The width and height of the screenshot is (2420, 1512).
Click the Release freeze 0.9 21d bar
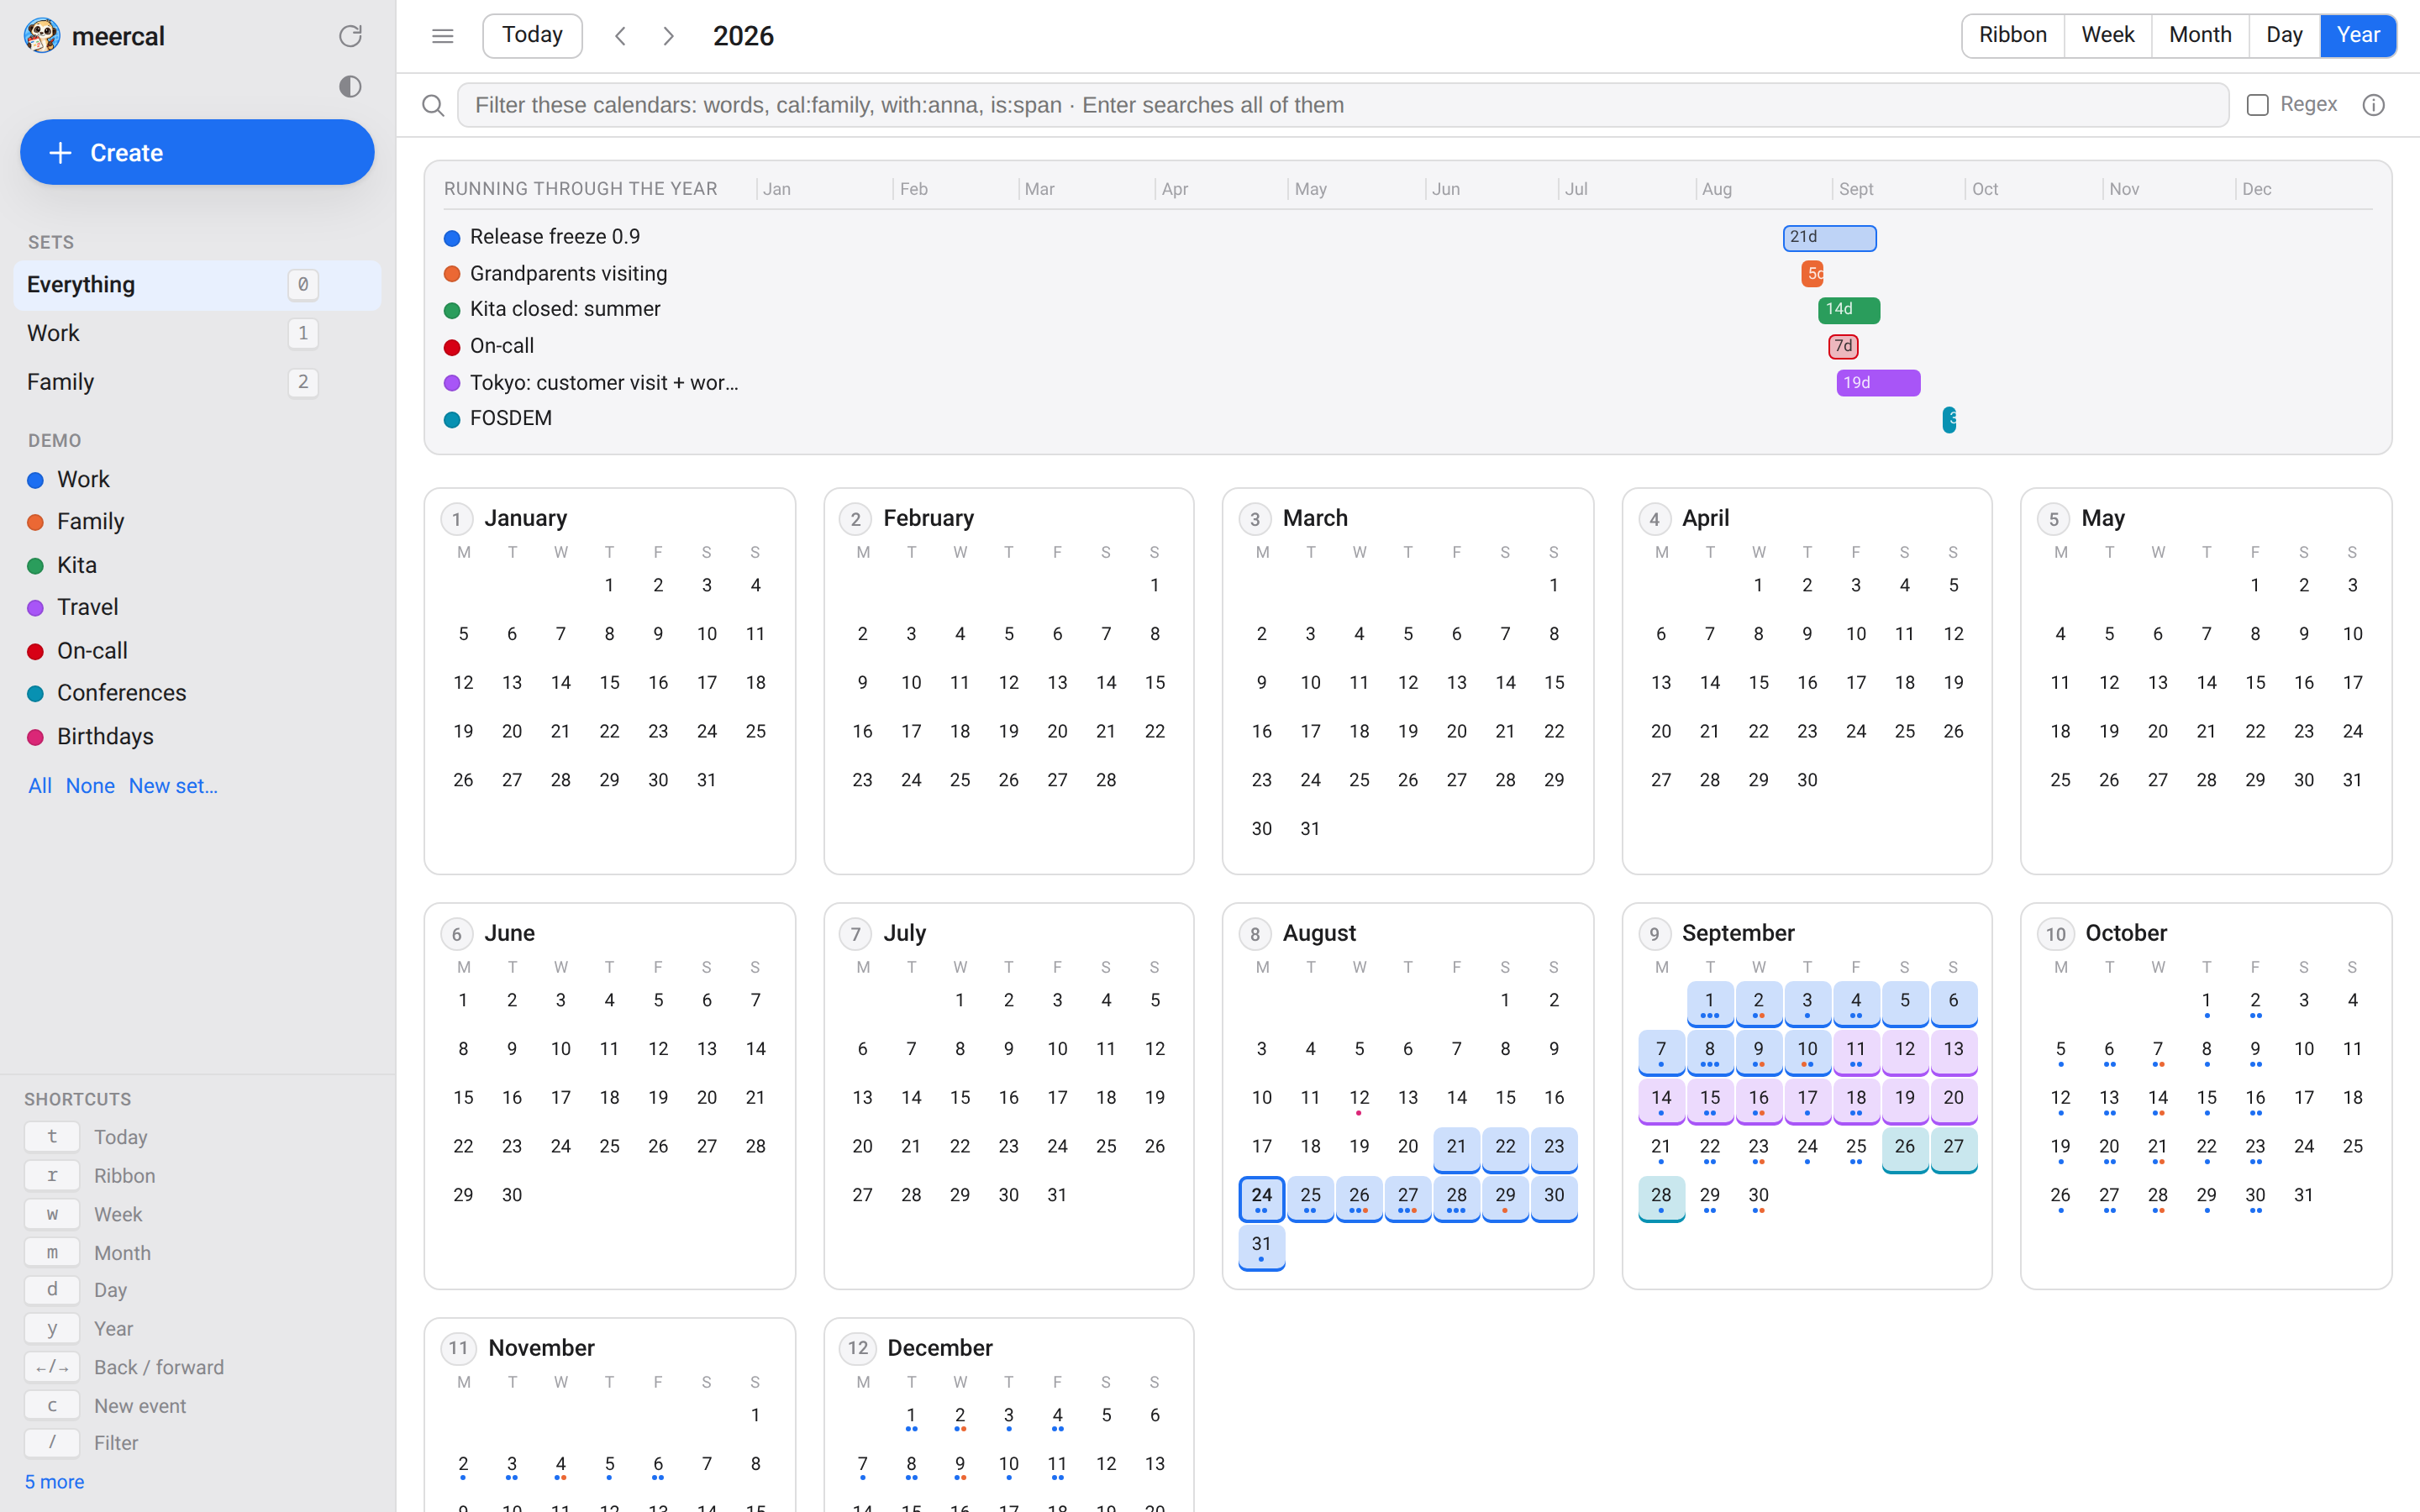pyautogui.click(x=1829, y=238)
